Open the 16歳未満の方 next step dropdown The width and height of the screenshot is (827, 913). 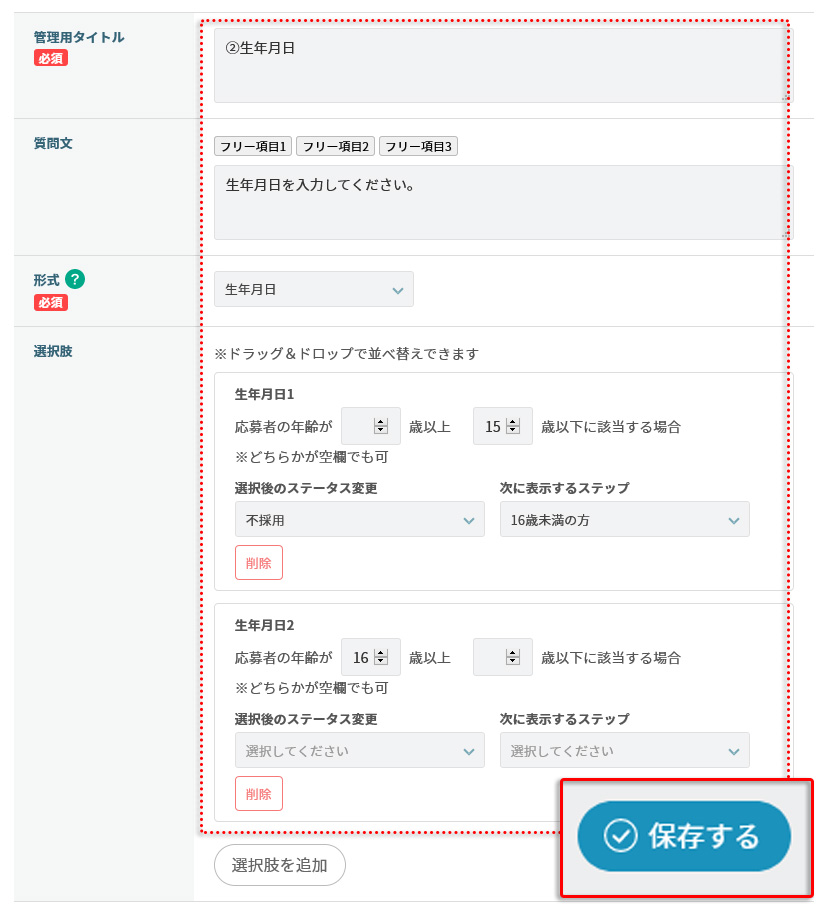624,520
